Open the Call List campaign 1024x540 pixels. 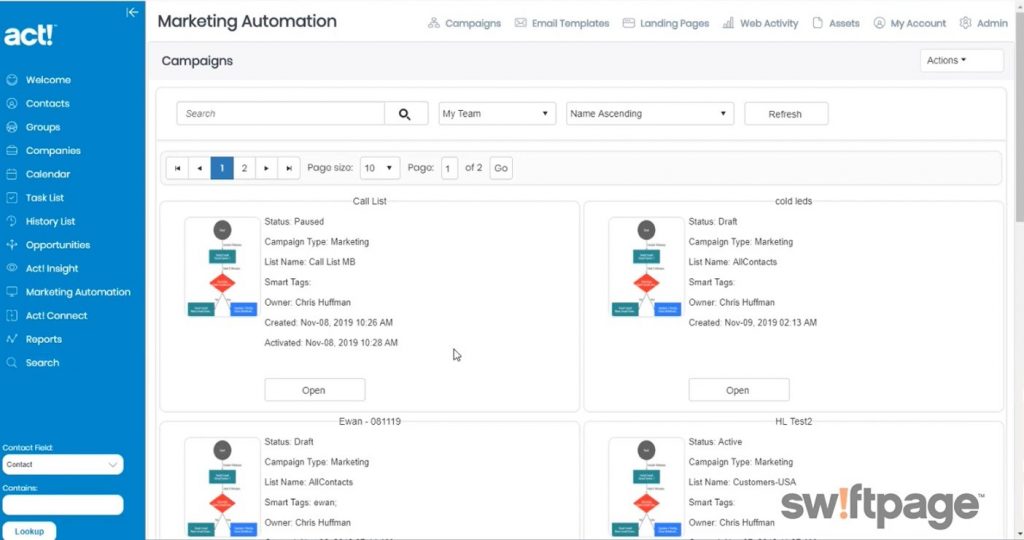pyautogui.click(x=315, y=390)
